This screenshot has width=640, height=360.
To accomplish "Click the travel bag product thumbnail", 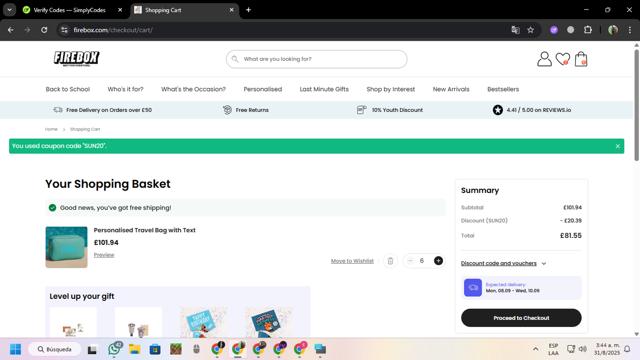I will (x=66, y=247).
